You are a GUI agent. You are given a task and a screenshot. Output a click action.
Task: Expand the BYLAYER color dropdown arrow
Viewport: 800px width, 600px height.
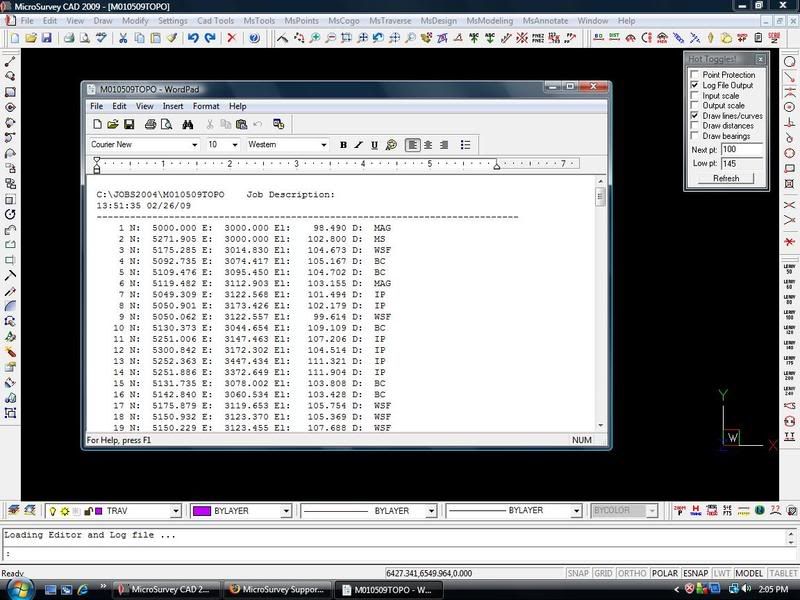click(x=286, y=511)
